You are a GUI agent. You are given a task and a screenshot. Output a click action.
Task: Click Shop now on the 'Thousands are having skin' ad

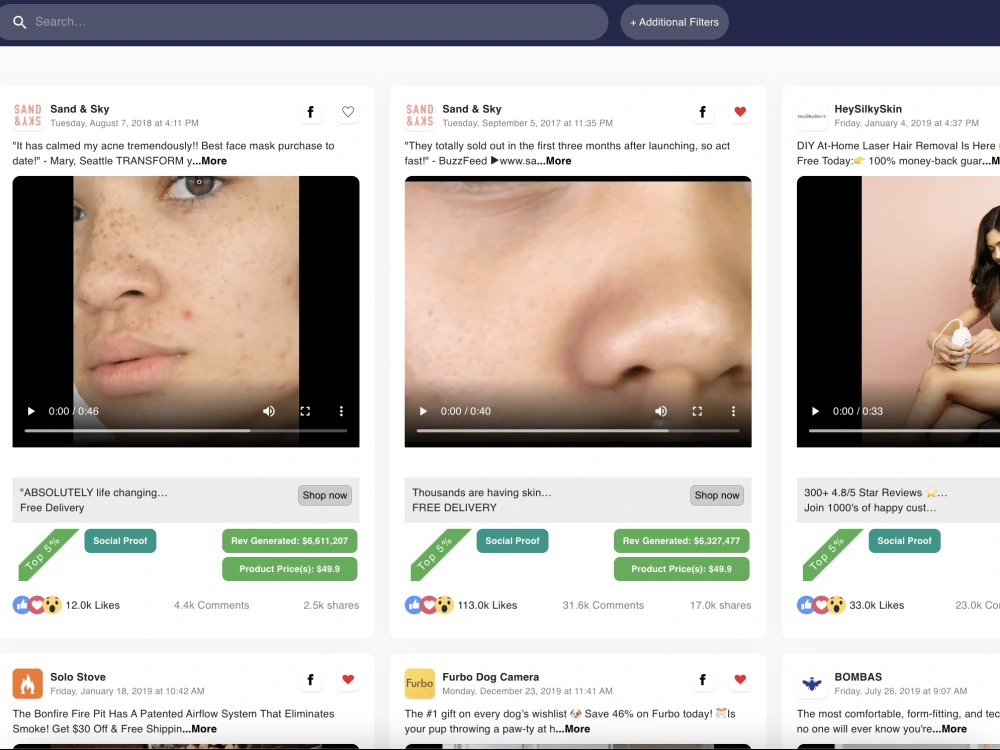[x=717, y=496]
